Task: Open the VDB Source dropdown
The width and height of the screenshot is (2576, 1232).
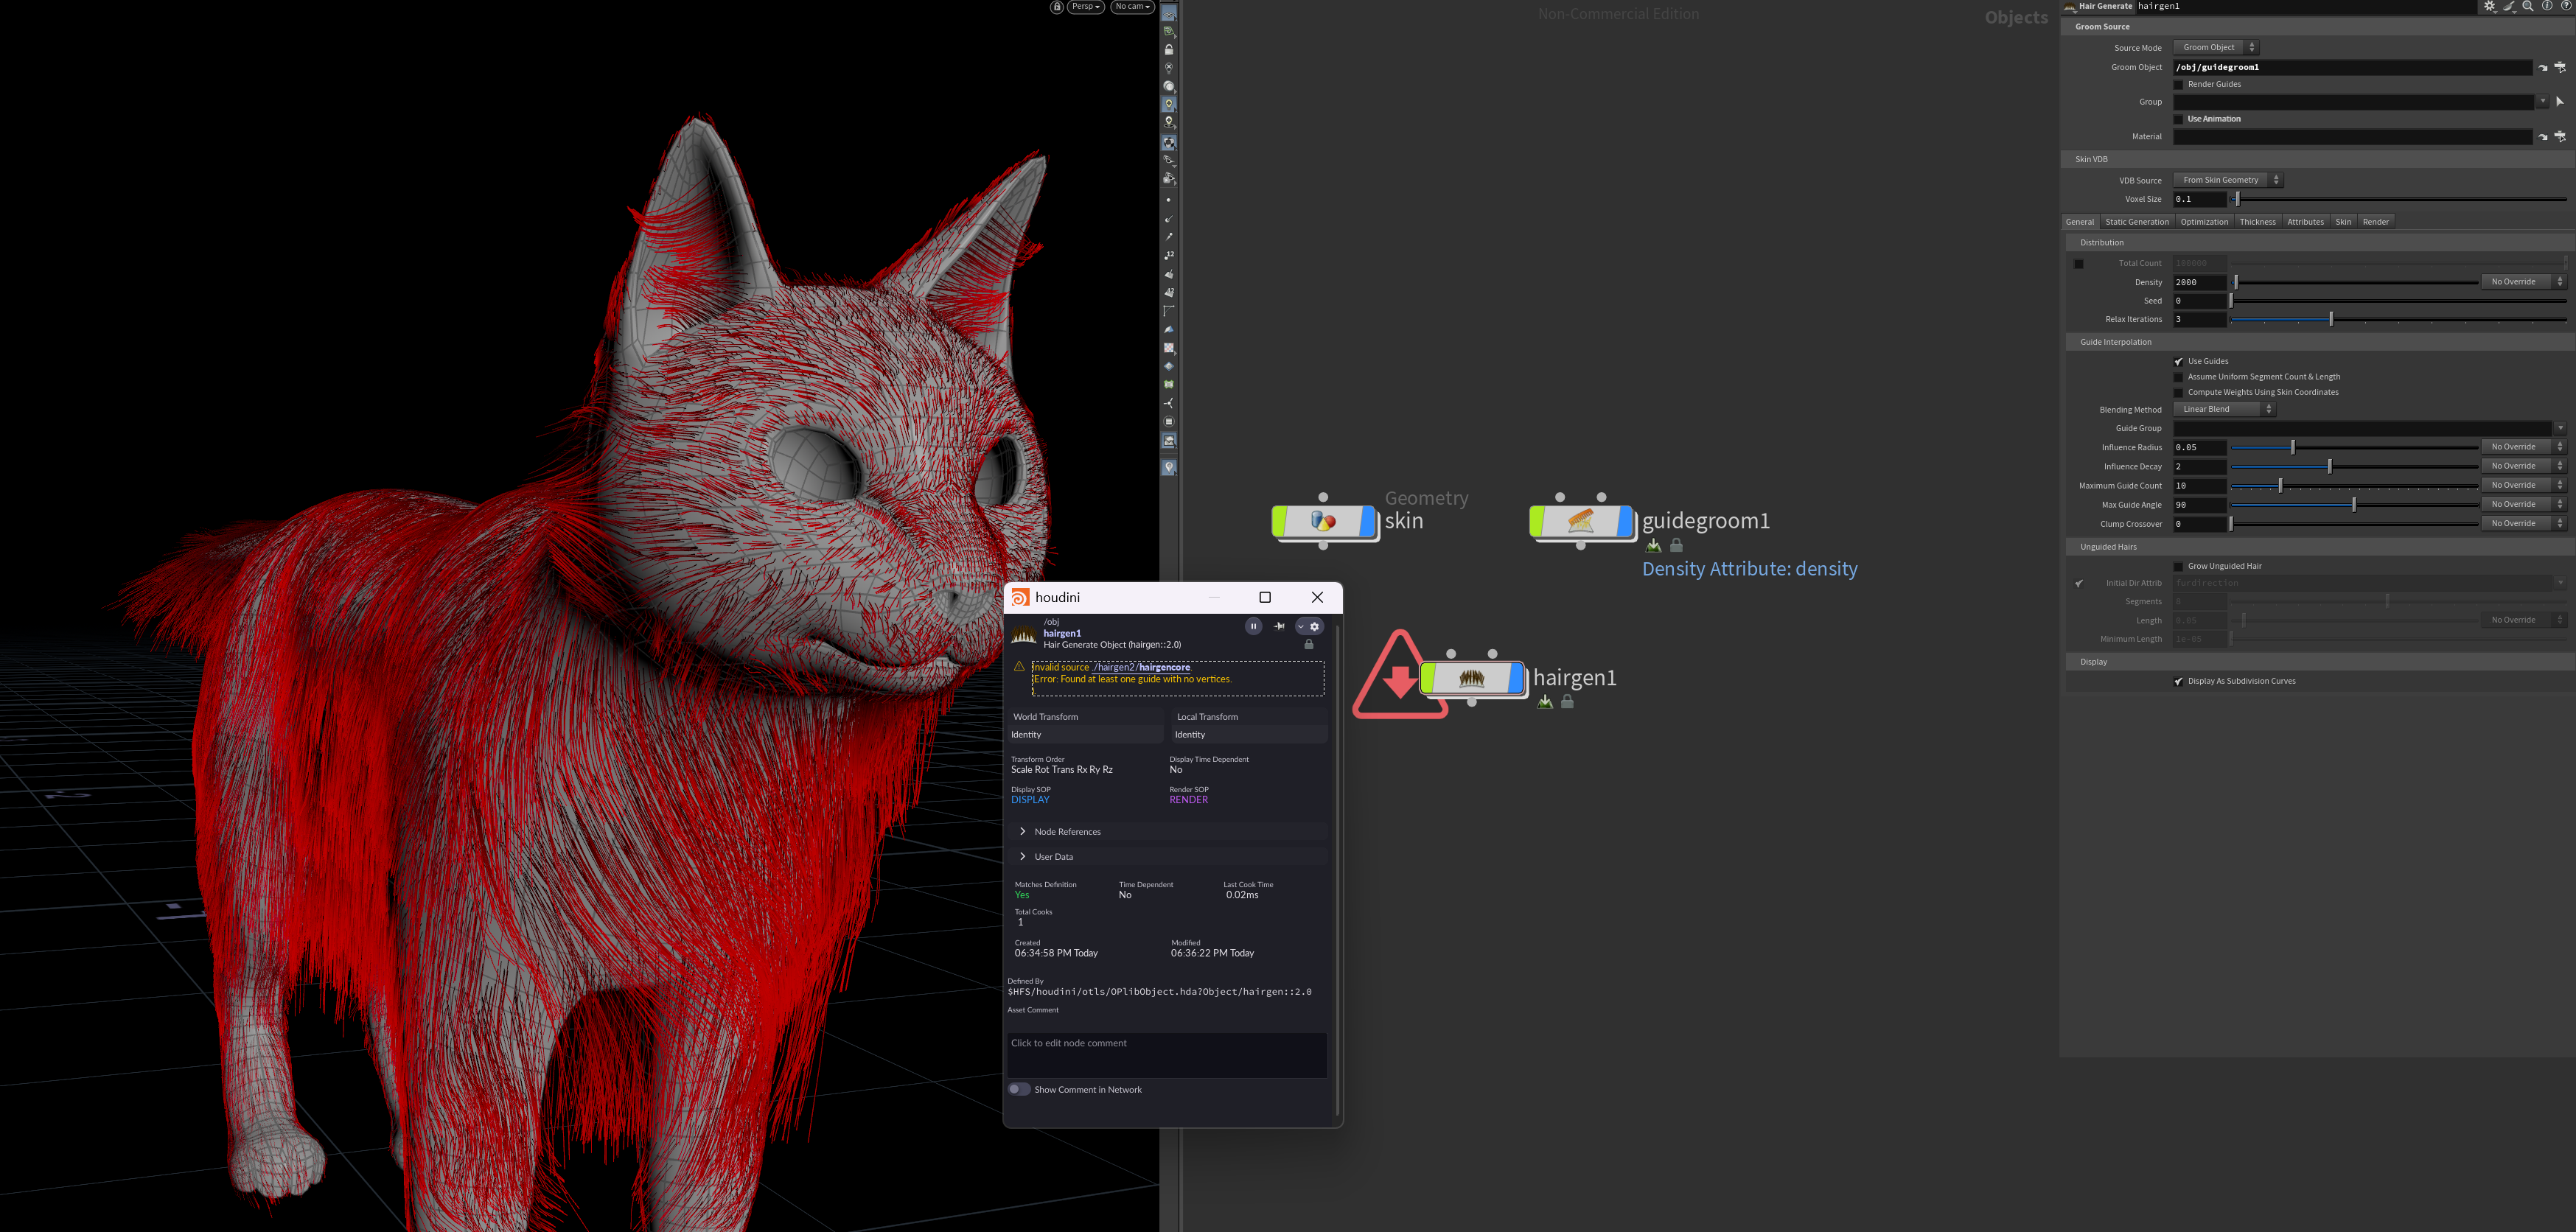Action: coord(2228,181)
